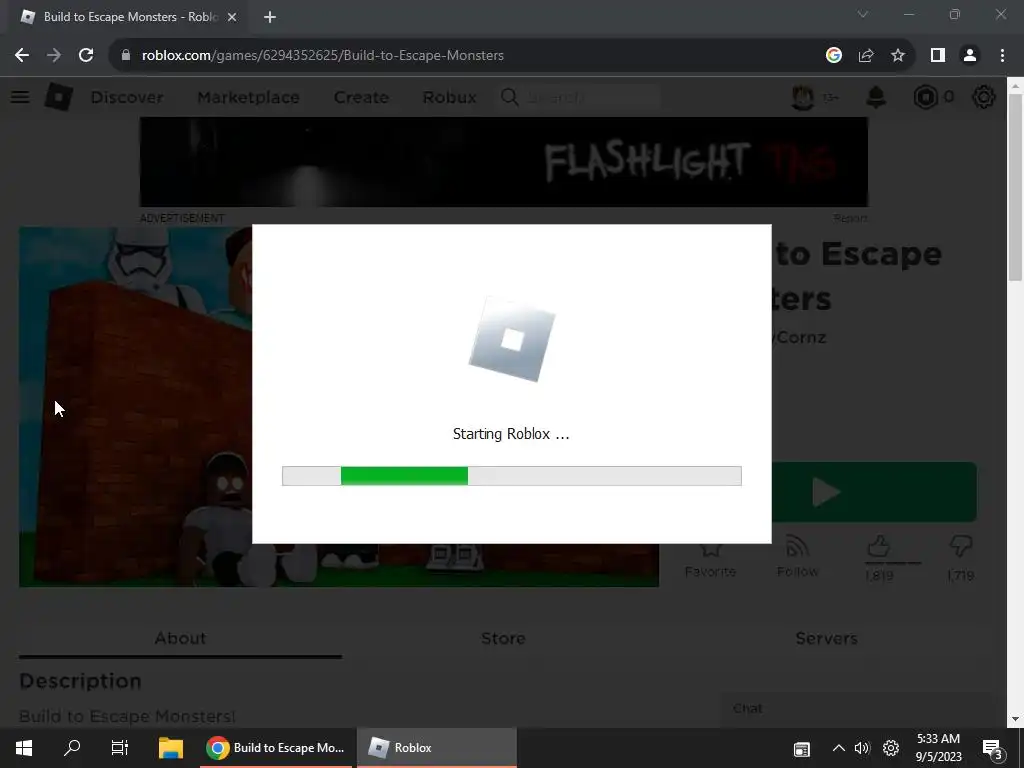Click the Robux balance icon
The width and height of the screenshot is (1024, 768).
pos(925,97)
